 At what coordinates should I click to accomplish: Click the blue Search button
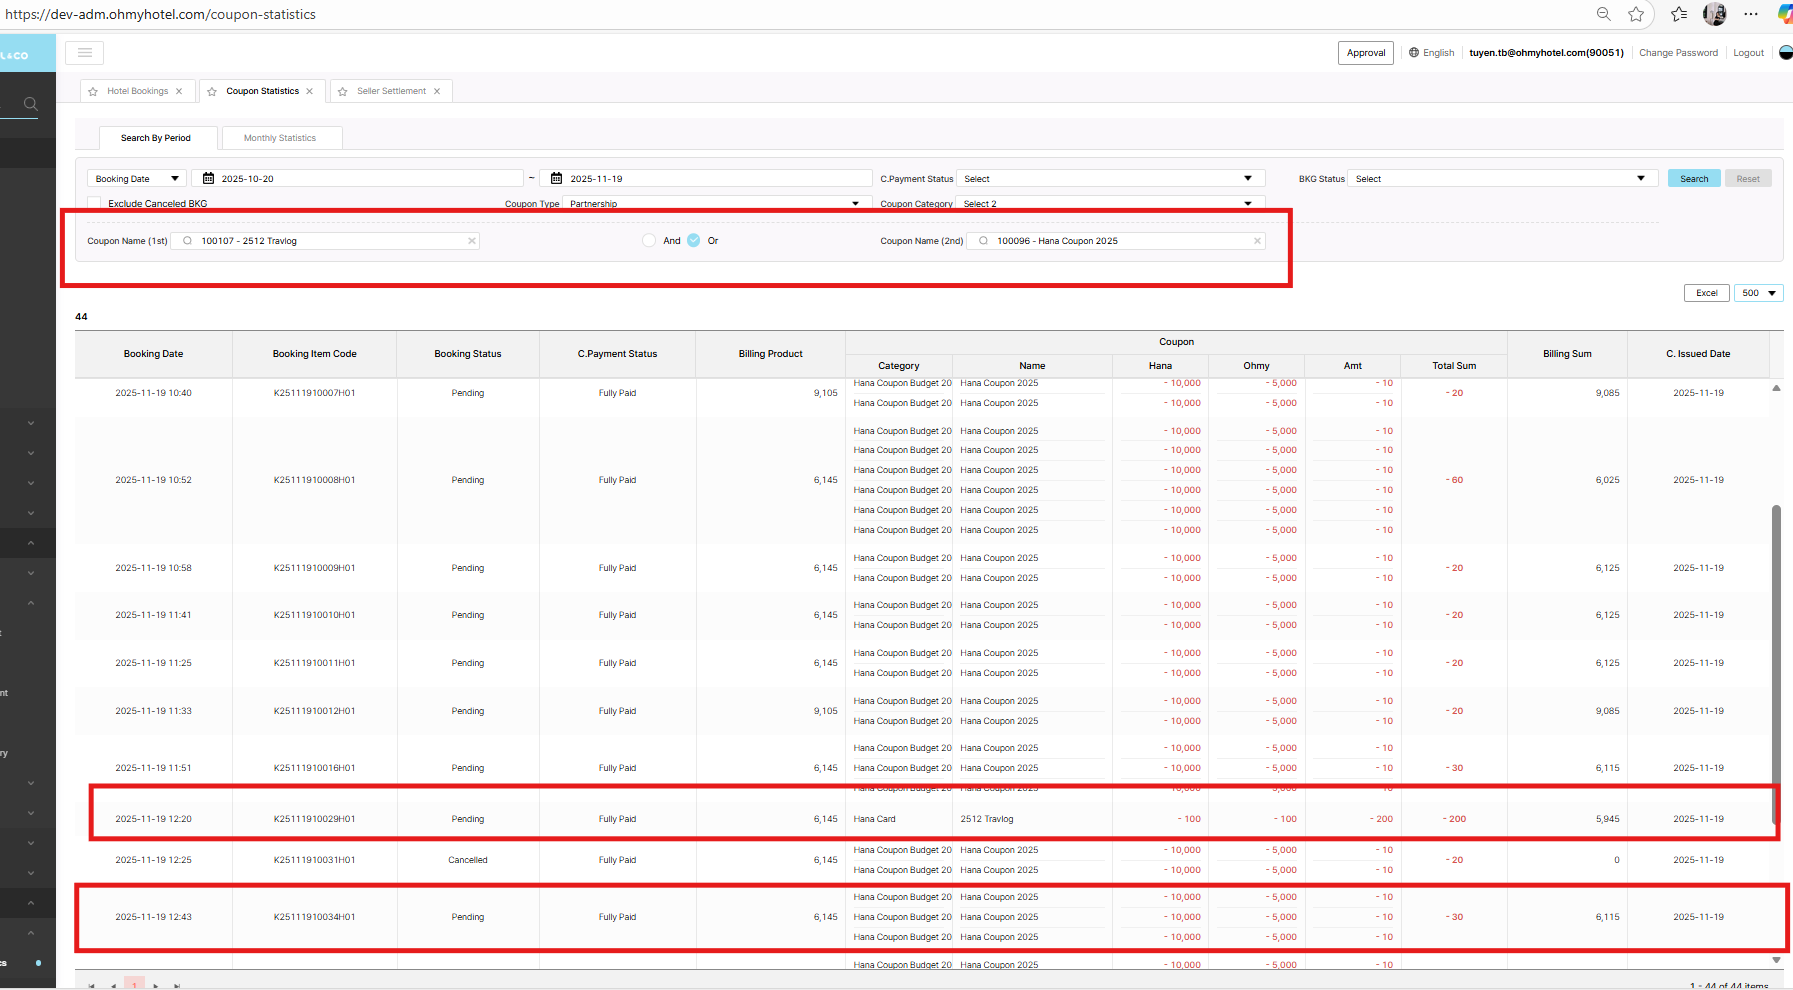(x=1694, y=179)
